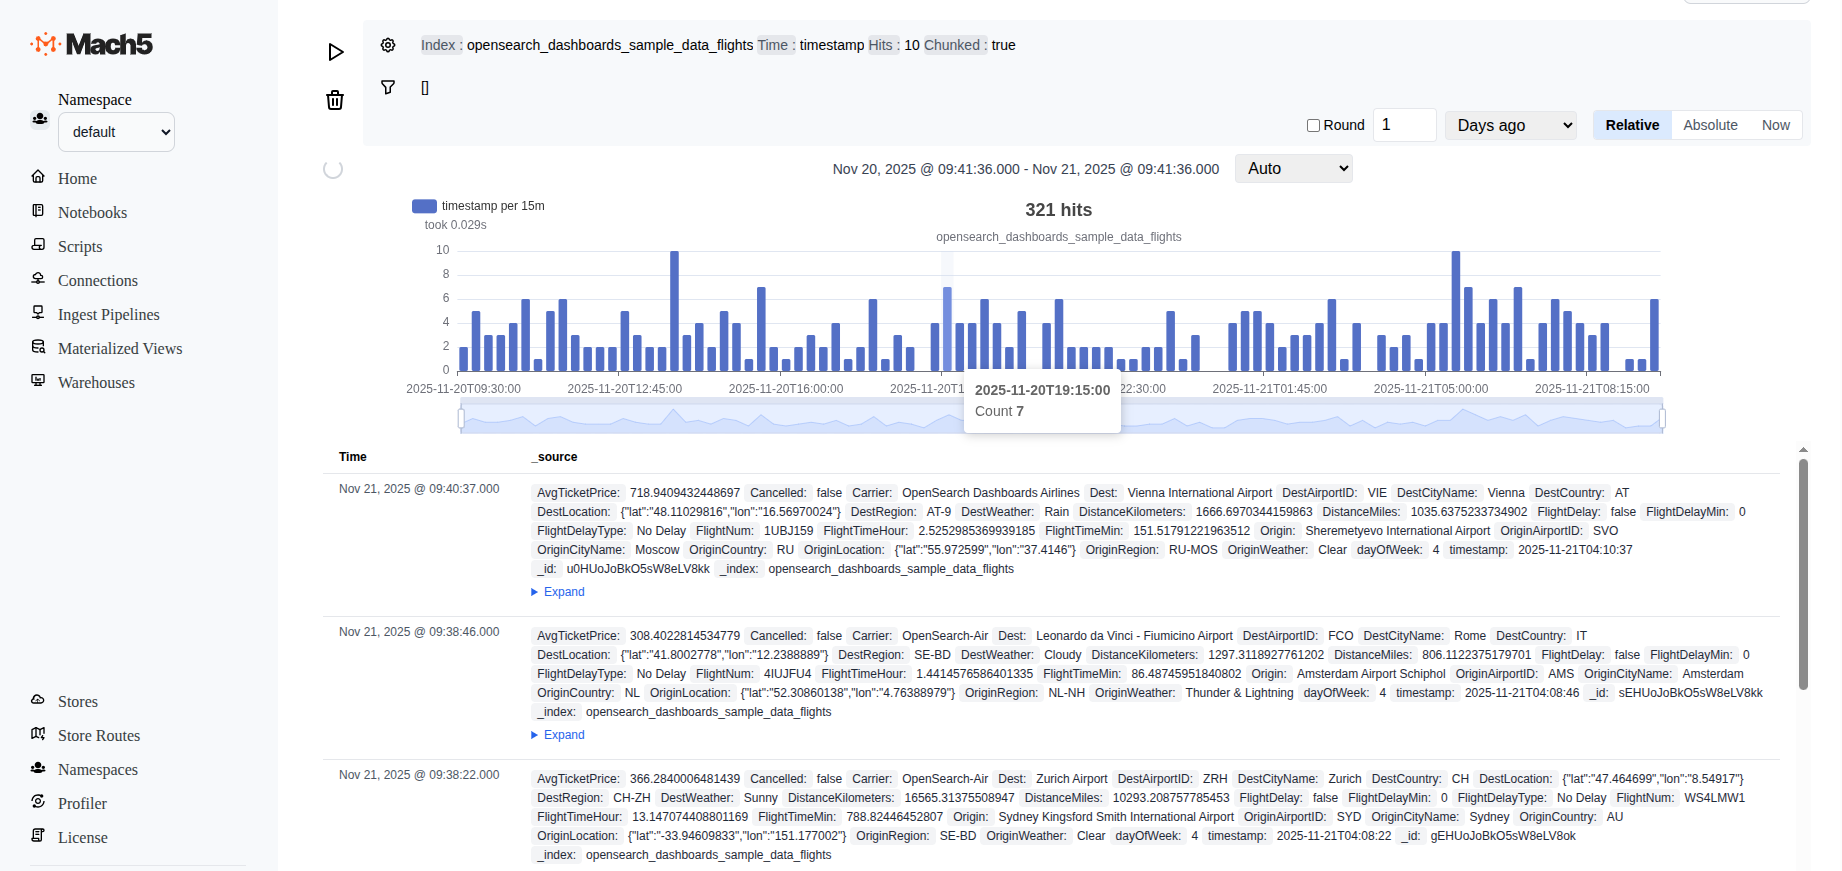The height and width of the screenshot is (871, 1842).
Task: Enable the Round checkbox
Action: [x=1313, y=125]
